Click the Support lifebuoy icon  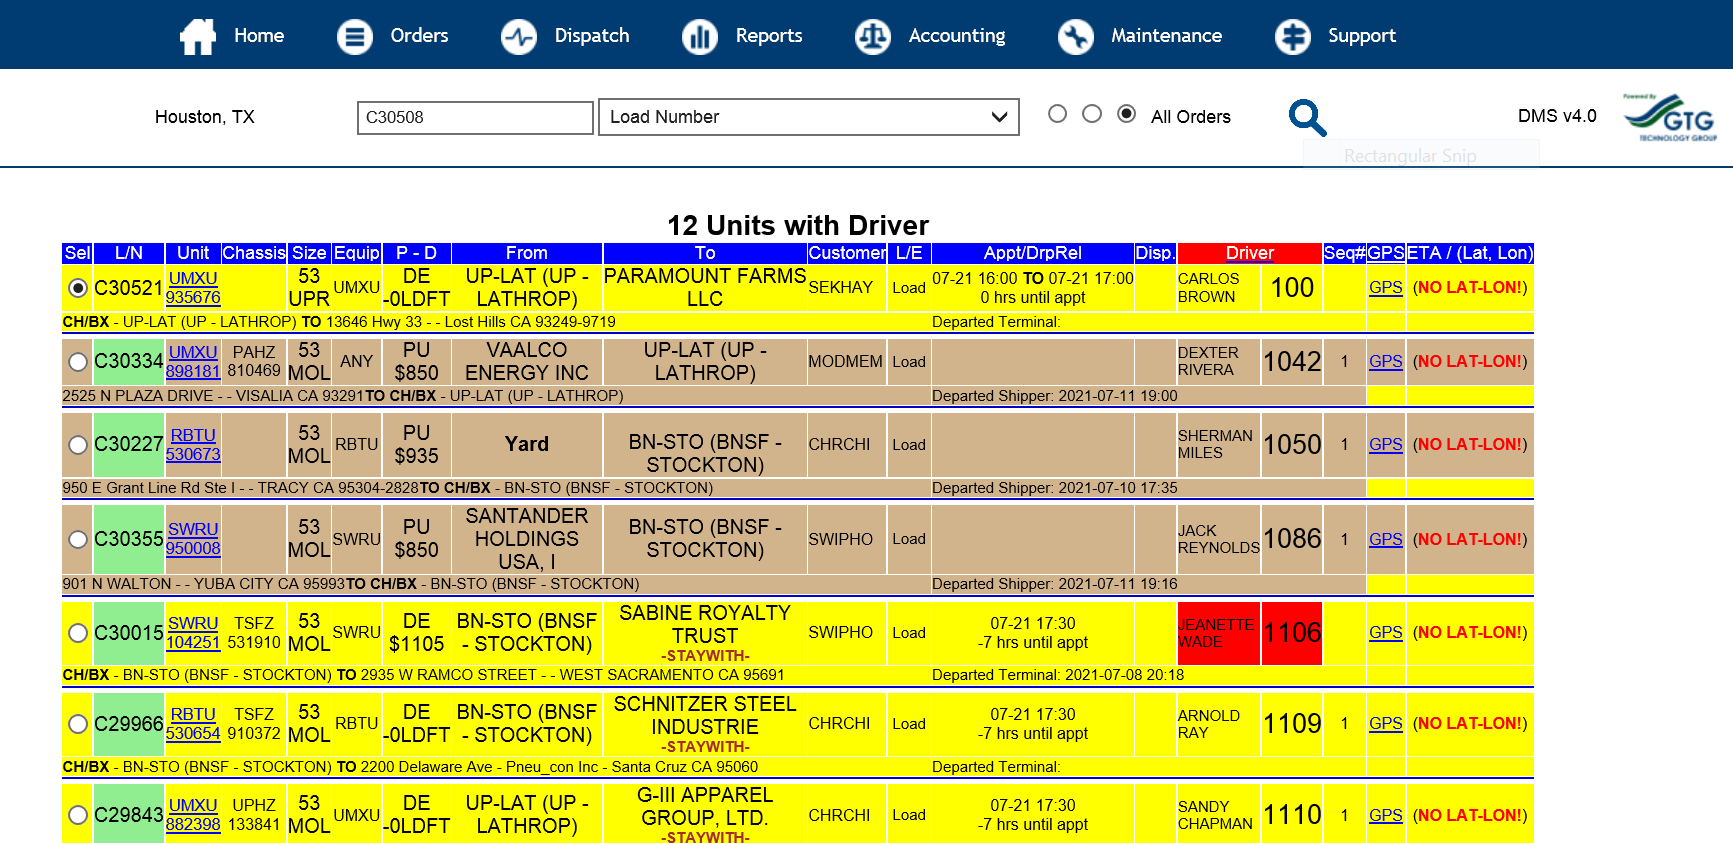coord(1293,36)
